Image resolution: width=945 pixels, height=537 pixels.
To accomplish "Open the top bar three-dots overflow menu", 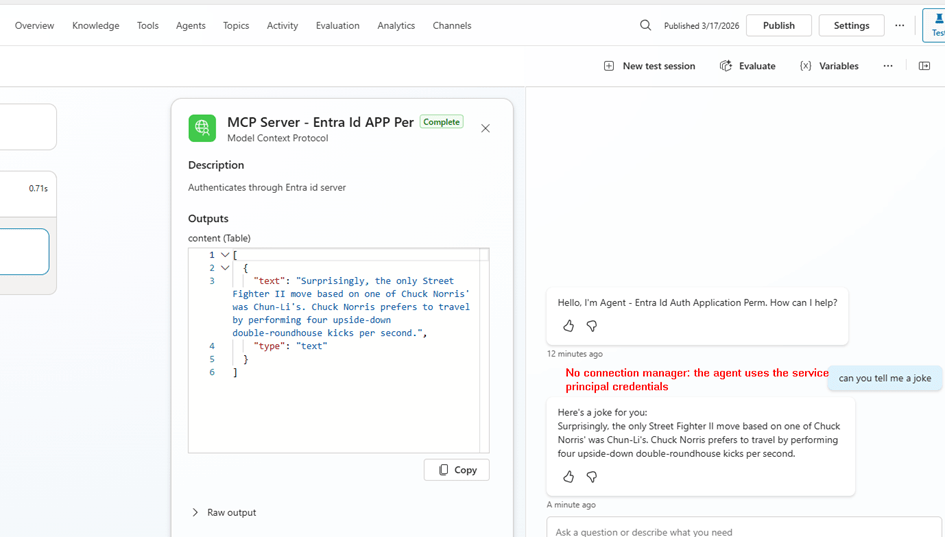I will [899, 25].
